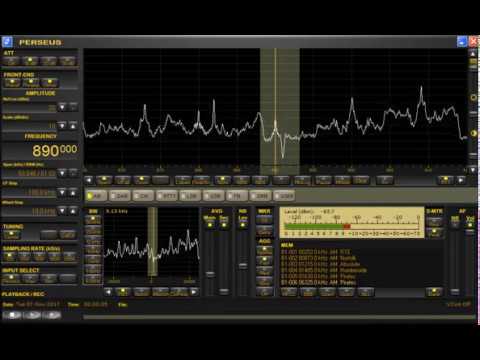Click the Perseus application icon

[x=7, y=42]
